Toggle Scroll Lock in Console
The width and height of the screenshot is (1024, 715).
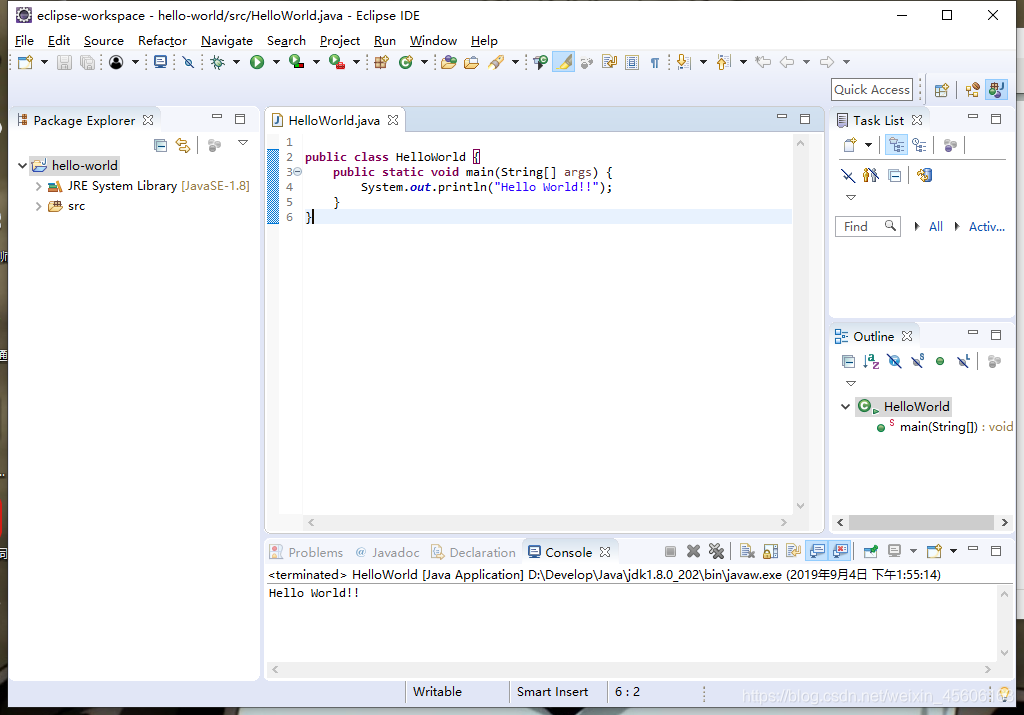click(770, 552)
